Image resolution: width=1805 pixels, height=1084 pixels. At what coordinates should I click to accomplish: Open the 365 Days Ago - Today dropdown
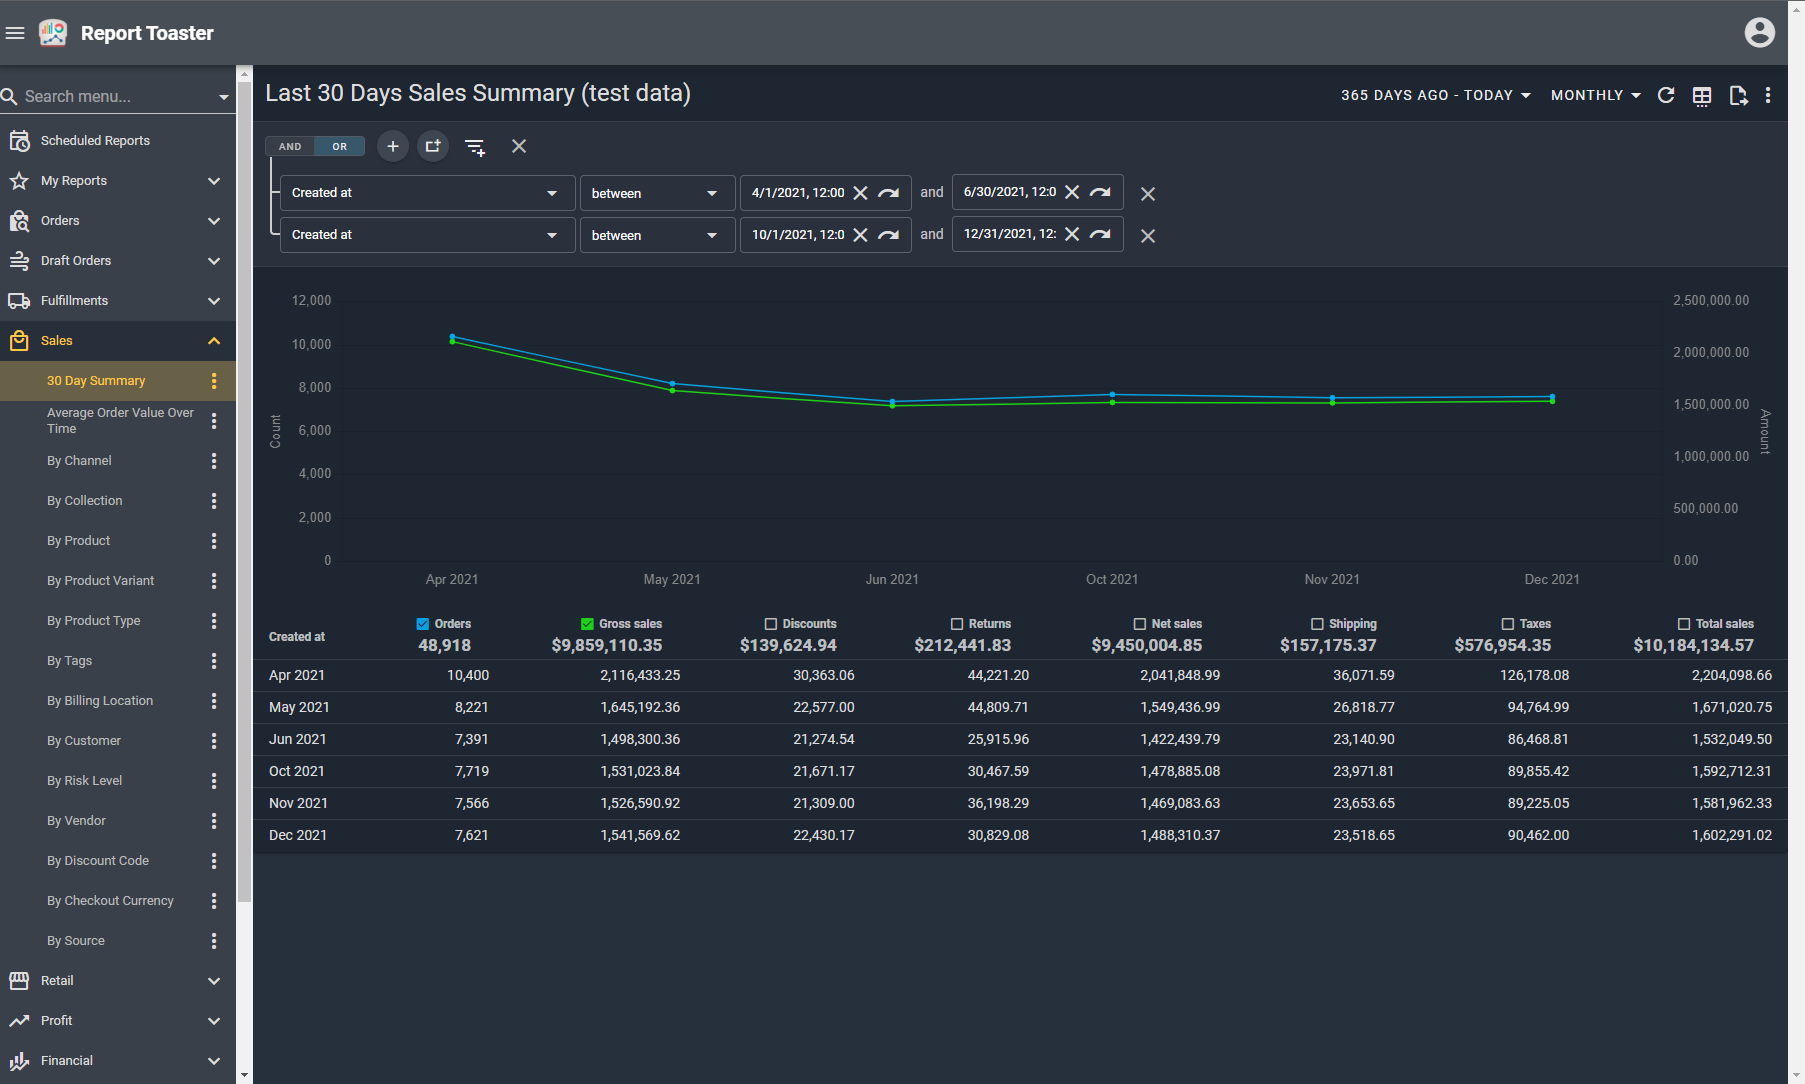[1435, 95]
